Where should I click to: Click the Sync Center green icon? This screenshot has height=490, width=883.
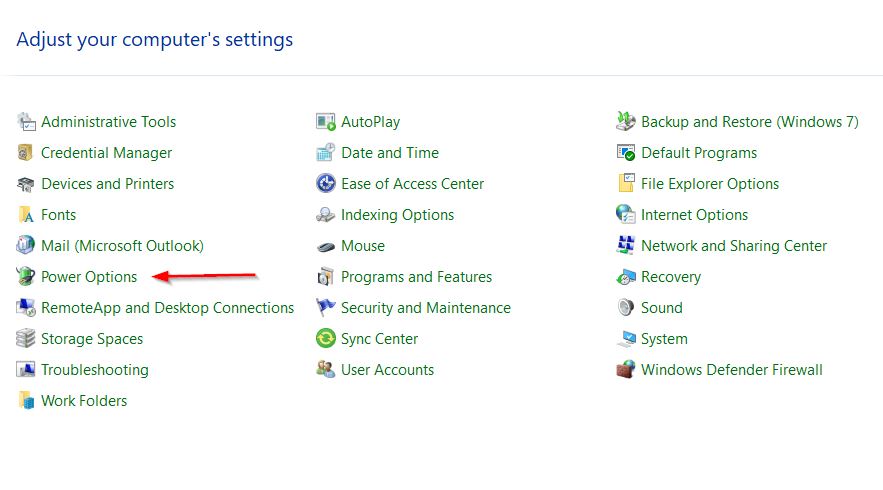tap(325, 338)
